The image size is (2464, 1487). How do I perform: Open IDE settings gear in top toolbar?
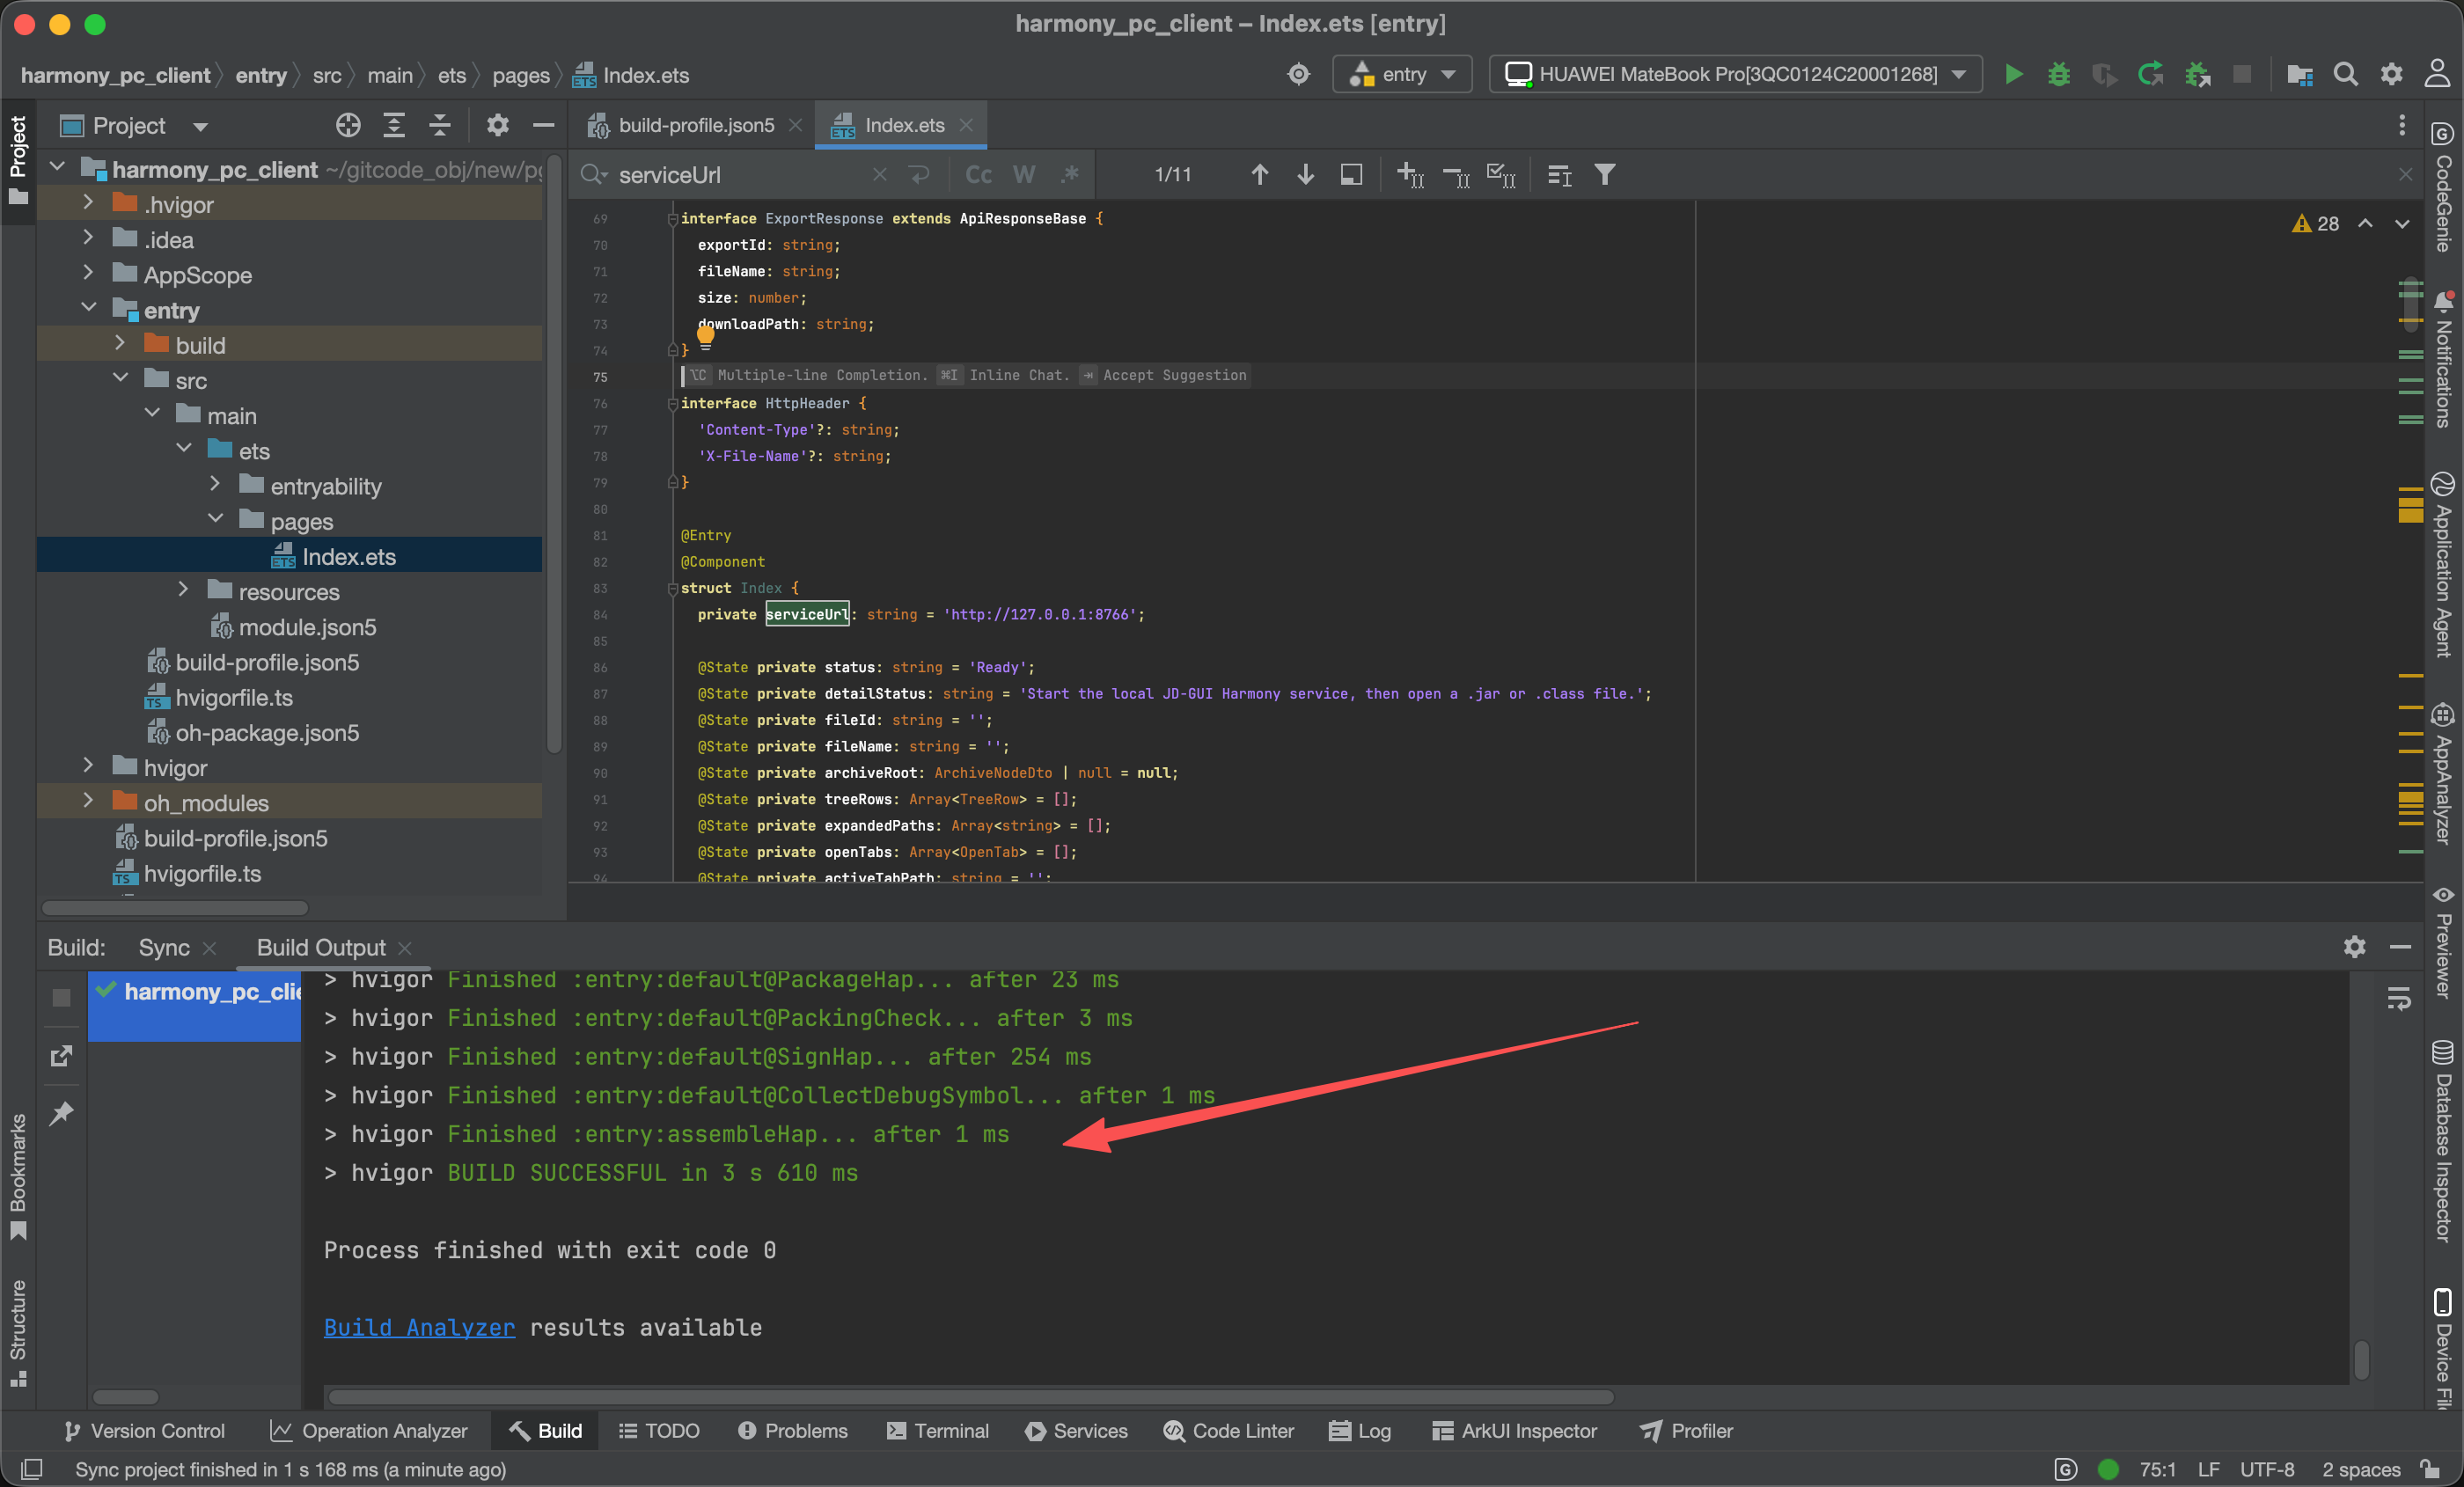click(x=2391, y=74)
